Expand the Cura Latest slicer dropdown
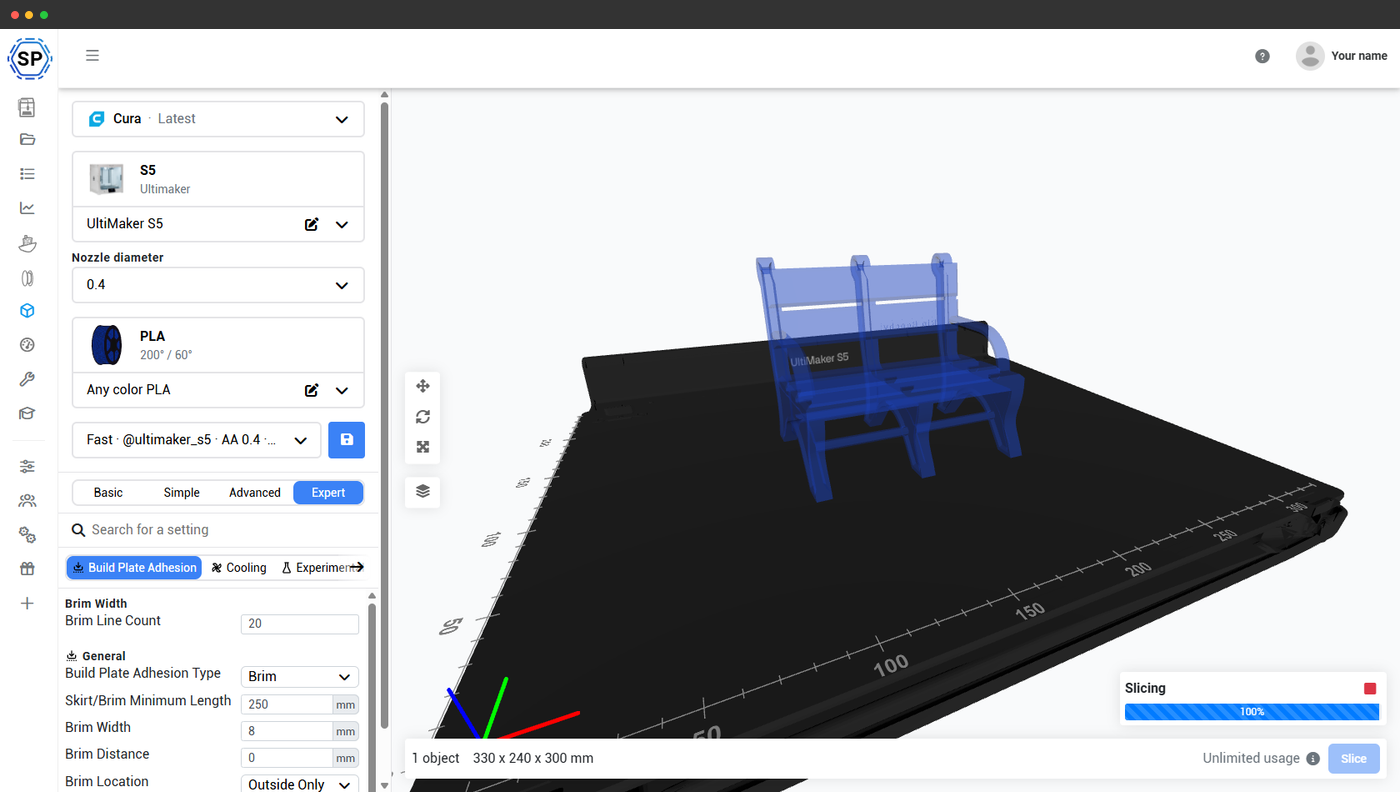 [218, 118]
